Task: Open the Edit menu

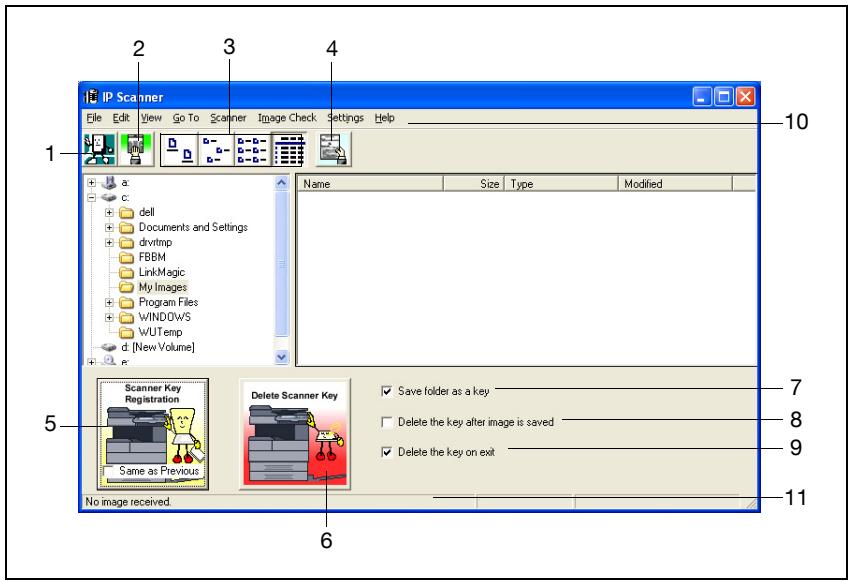Action: [121, 118]
